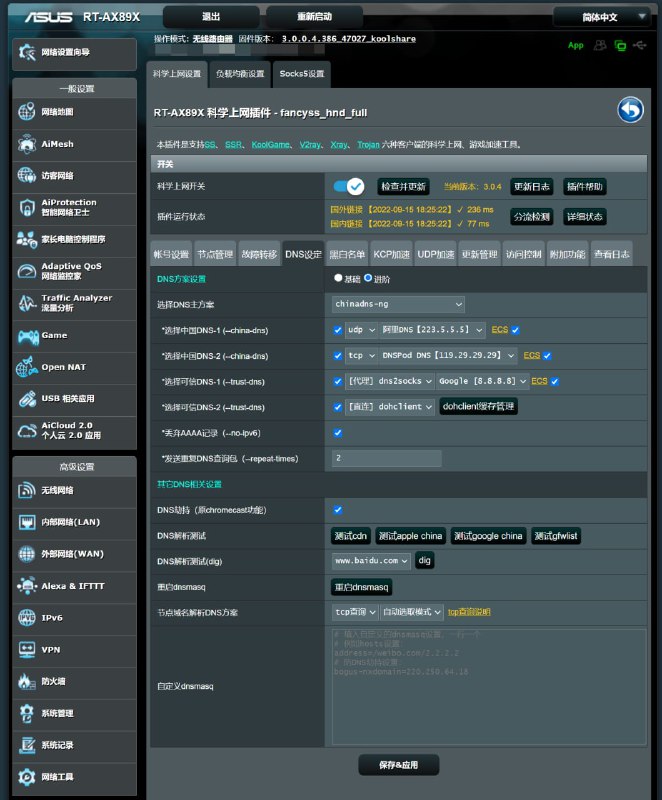Switch to 节点管理 tab
Viewport: 662px width, 800px height.
[215, 254]
